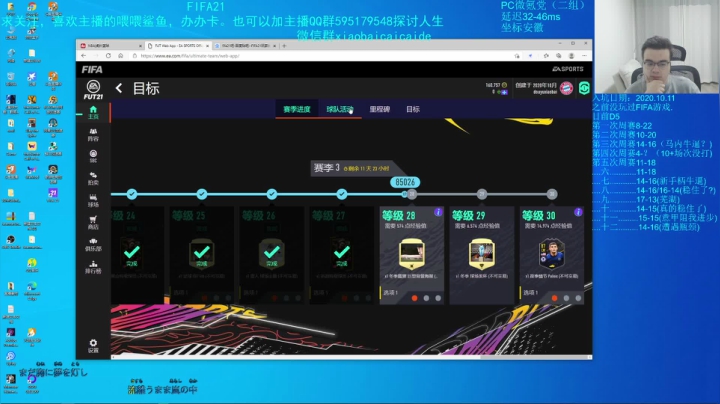Open the 俱乐部 club icon in sidebar

[93, 245]
